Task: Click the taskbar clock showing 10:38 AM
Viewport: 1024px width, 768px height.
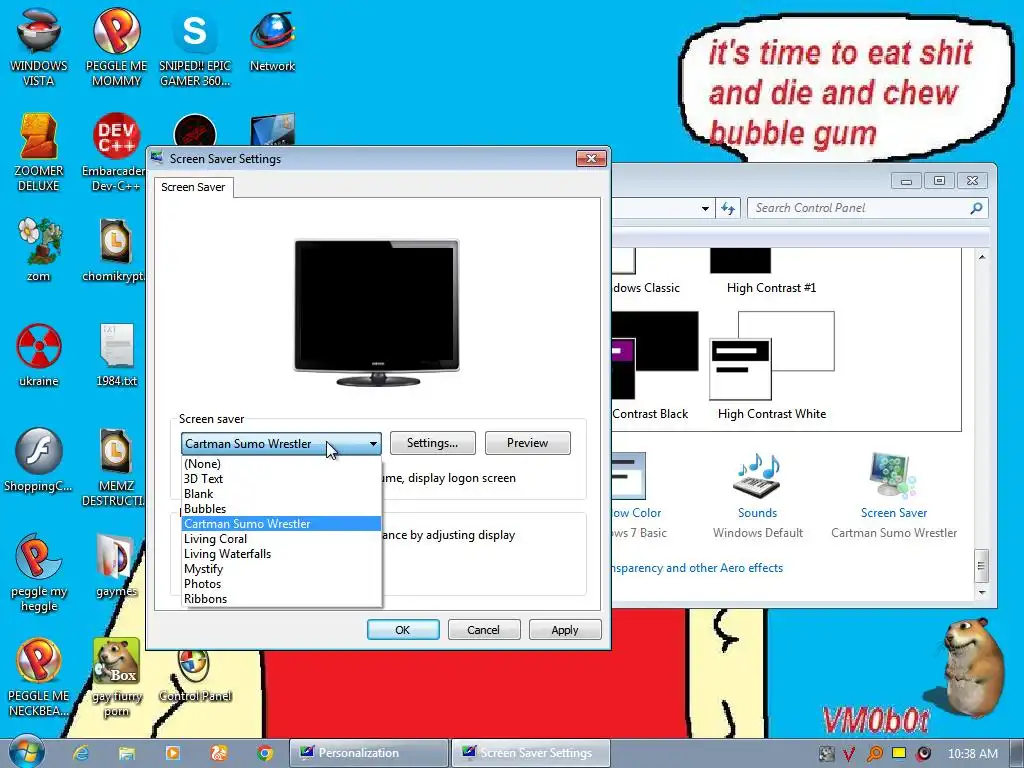Action: coord(972,754)
